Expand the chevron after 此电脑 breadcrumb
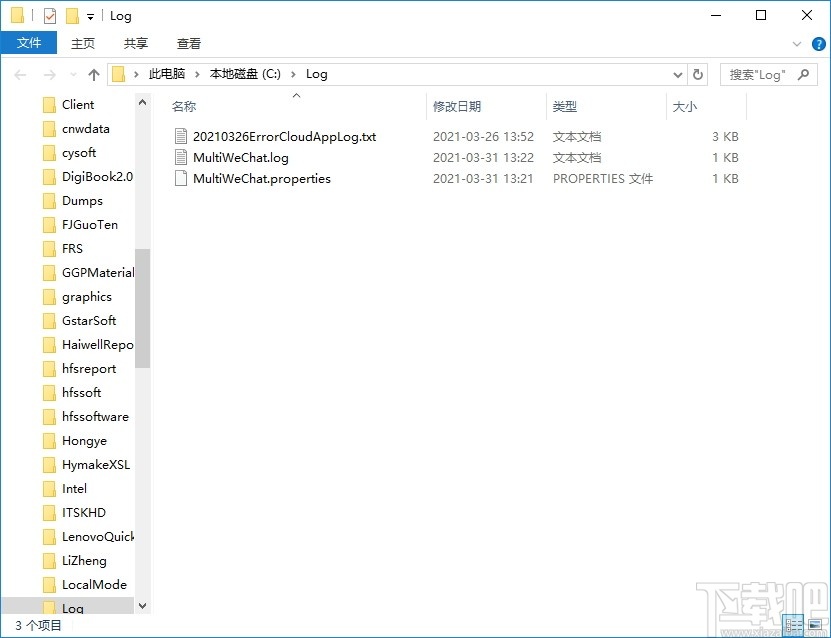 pos(197,74)
